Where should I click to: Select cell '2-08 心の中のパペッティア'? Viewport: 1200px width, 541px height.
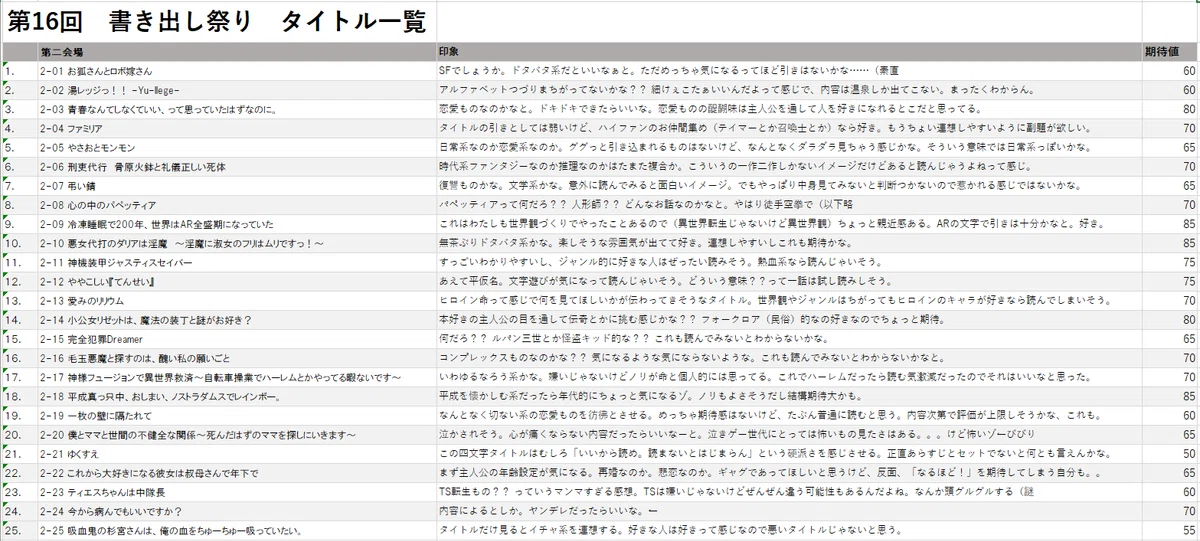(237, 205)
